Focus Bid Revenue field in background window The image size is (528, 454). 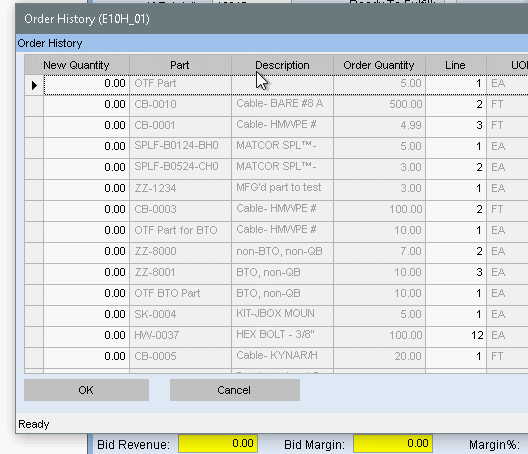[218, 444]
